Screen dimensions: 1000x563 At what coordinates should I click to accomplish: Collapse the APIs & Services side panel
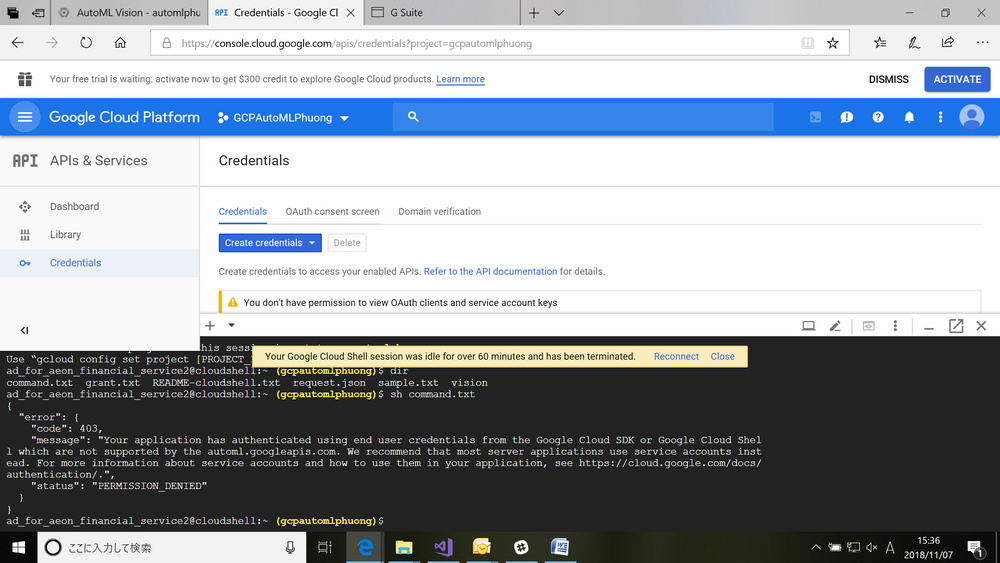(x=25, y=330)
